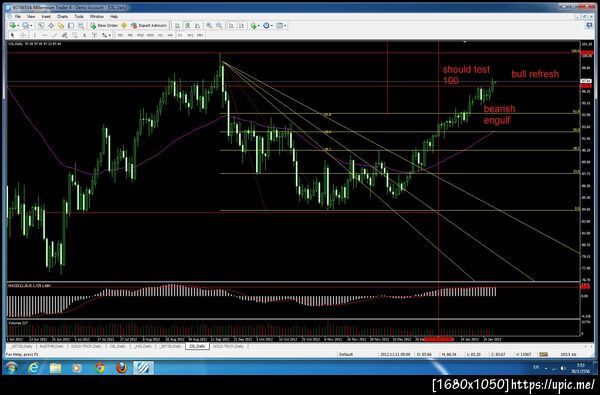This screenshot has width=600, height=395.
Task: Toggle the Data Window crosshair icon
Action: tap(51, 26)
